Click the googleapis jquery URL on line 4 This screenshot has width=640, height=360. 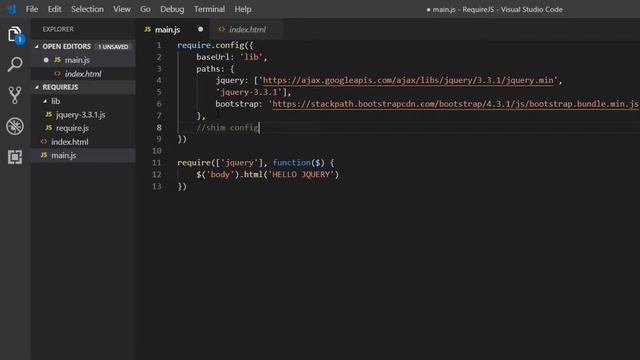coord(408,80)
